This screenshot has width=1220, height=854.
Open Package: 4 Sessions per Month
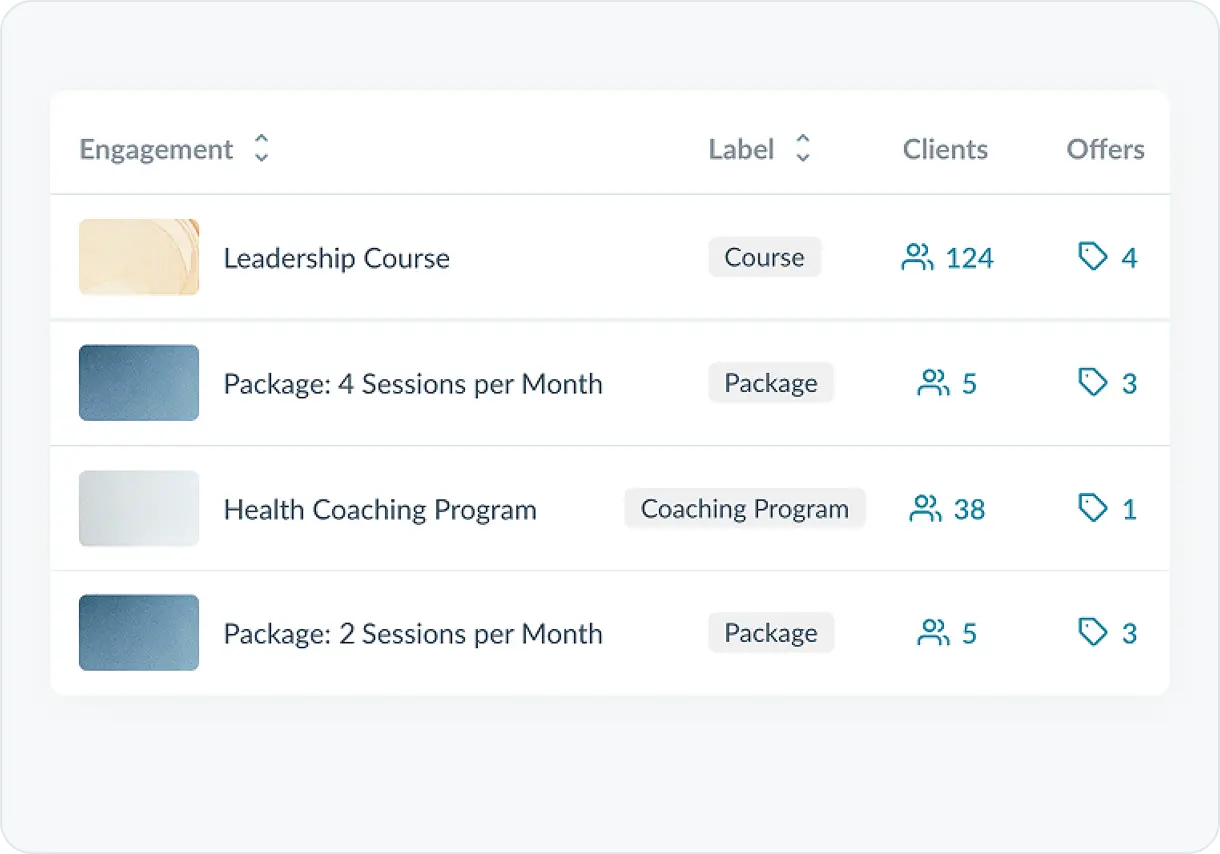pos(412,384)
